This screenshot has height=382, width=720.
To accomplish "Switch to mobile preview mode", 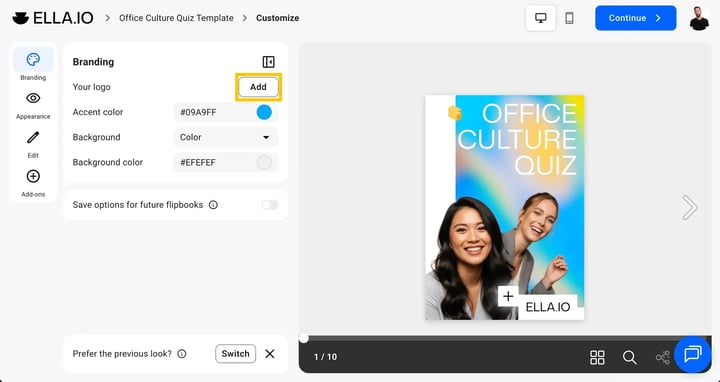I will (569, 18).
